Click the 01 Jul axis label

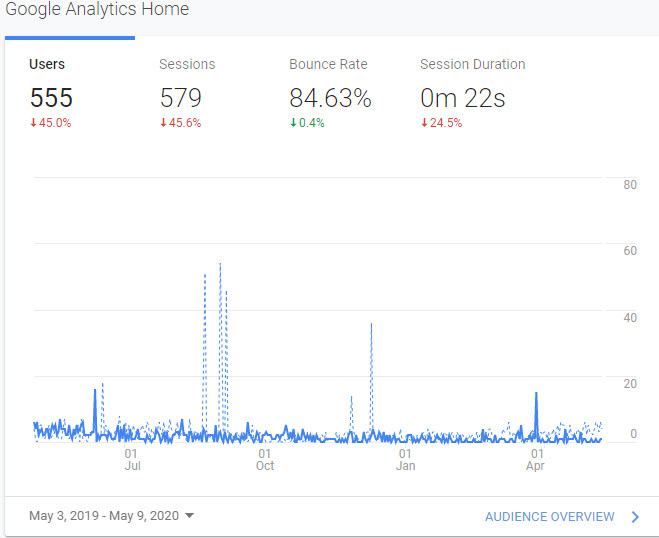tap(132, 459)
